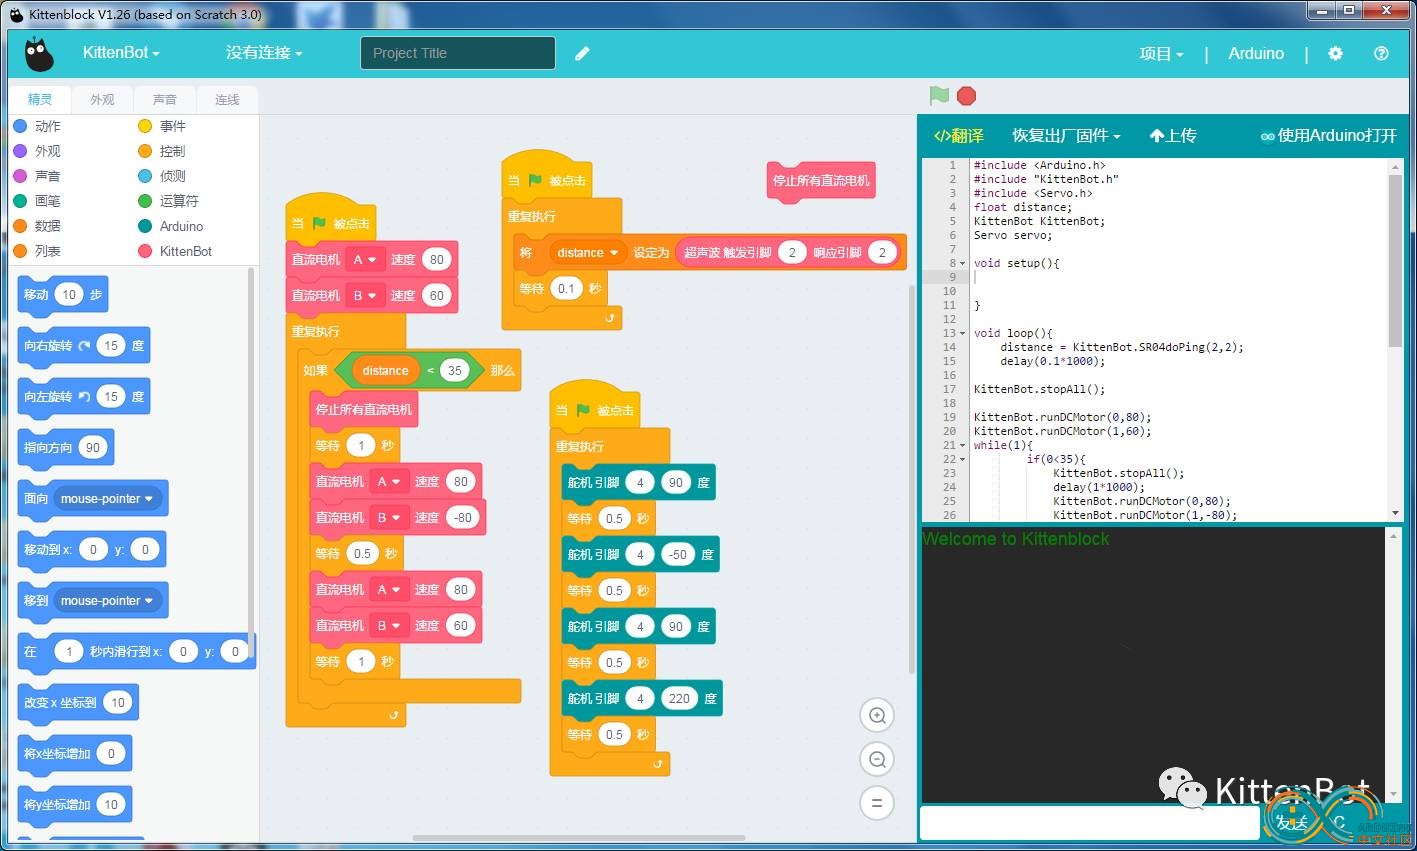Screen dimensions: 1417x851
Task: Open the 项目 dropdown menu
Action: coord(1161,54)
